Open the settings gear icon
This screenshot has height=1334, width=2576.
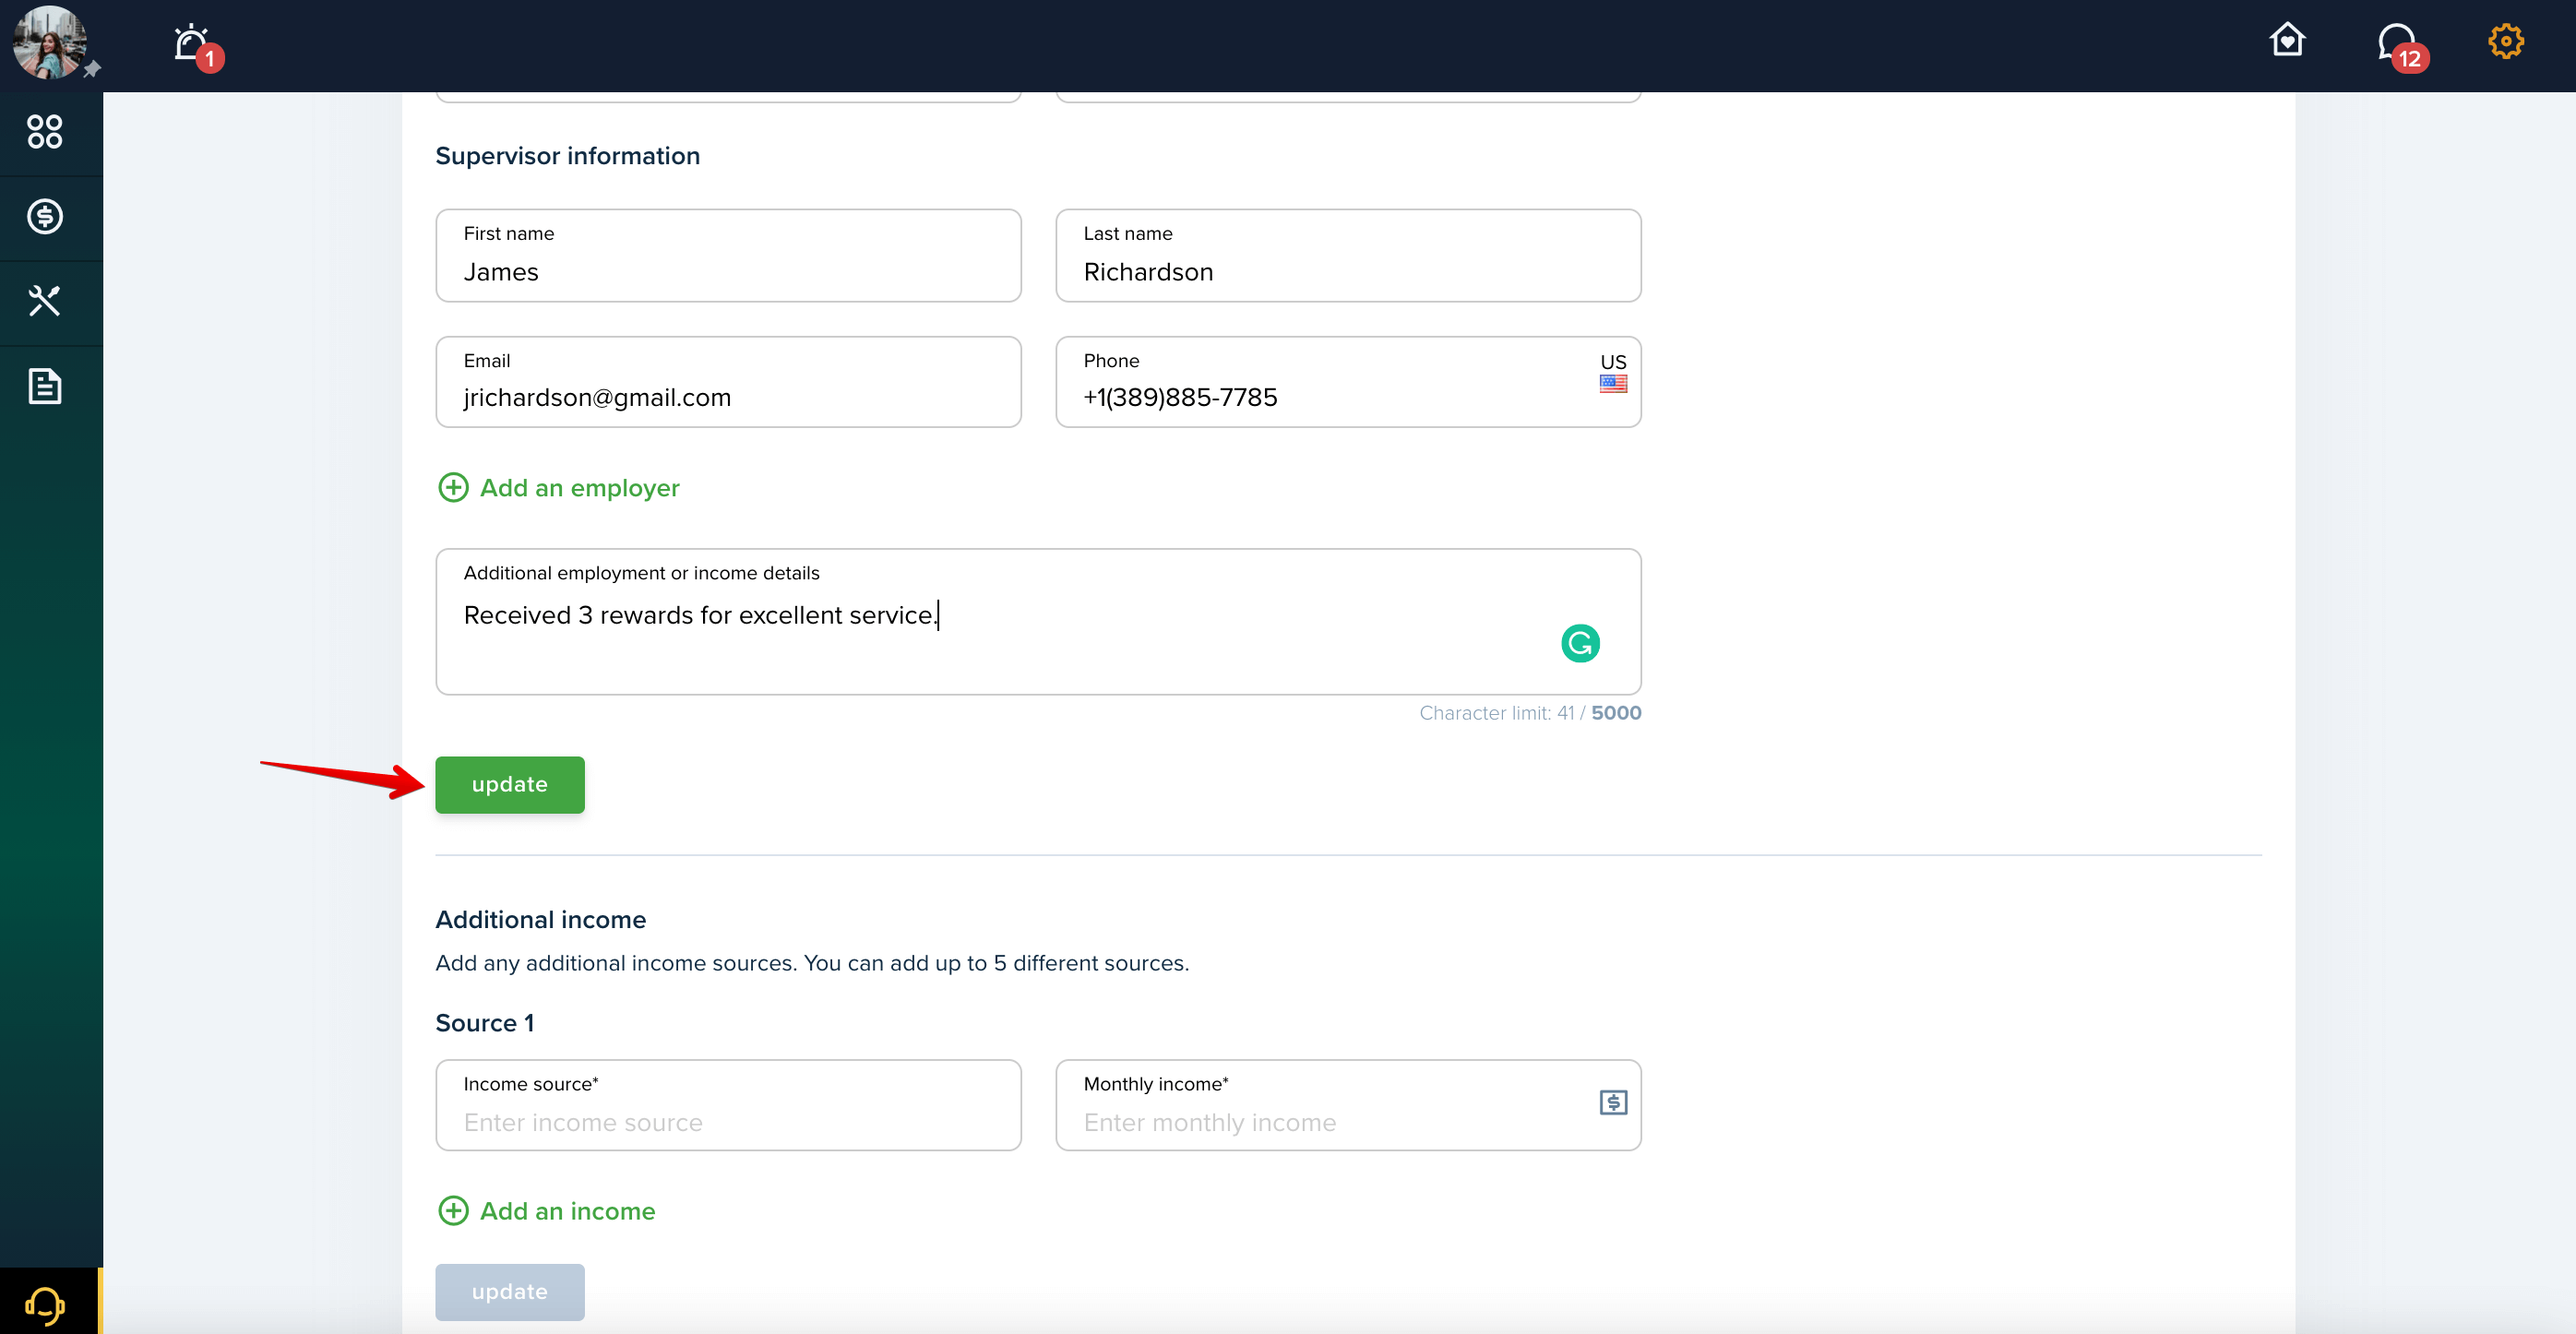pyautogui.click(x=2506, y=41)
